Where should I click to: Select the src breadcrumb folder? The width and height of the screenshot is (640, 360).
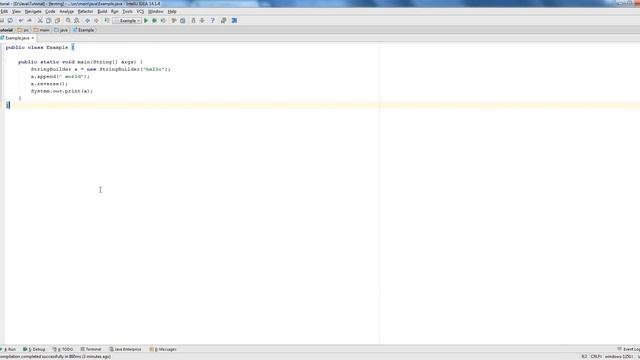pos(23,30)
